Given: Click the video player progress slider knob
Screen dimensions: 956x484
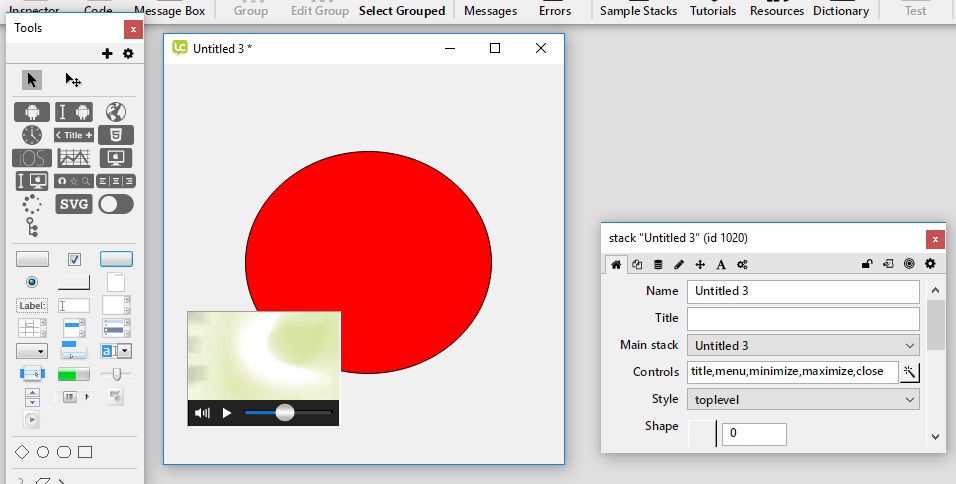Looking at the screenshot, I should click(x=285, y=412).
